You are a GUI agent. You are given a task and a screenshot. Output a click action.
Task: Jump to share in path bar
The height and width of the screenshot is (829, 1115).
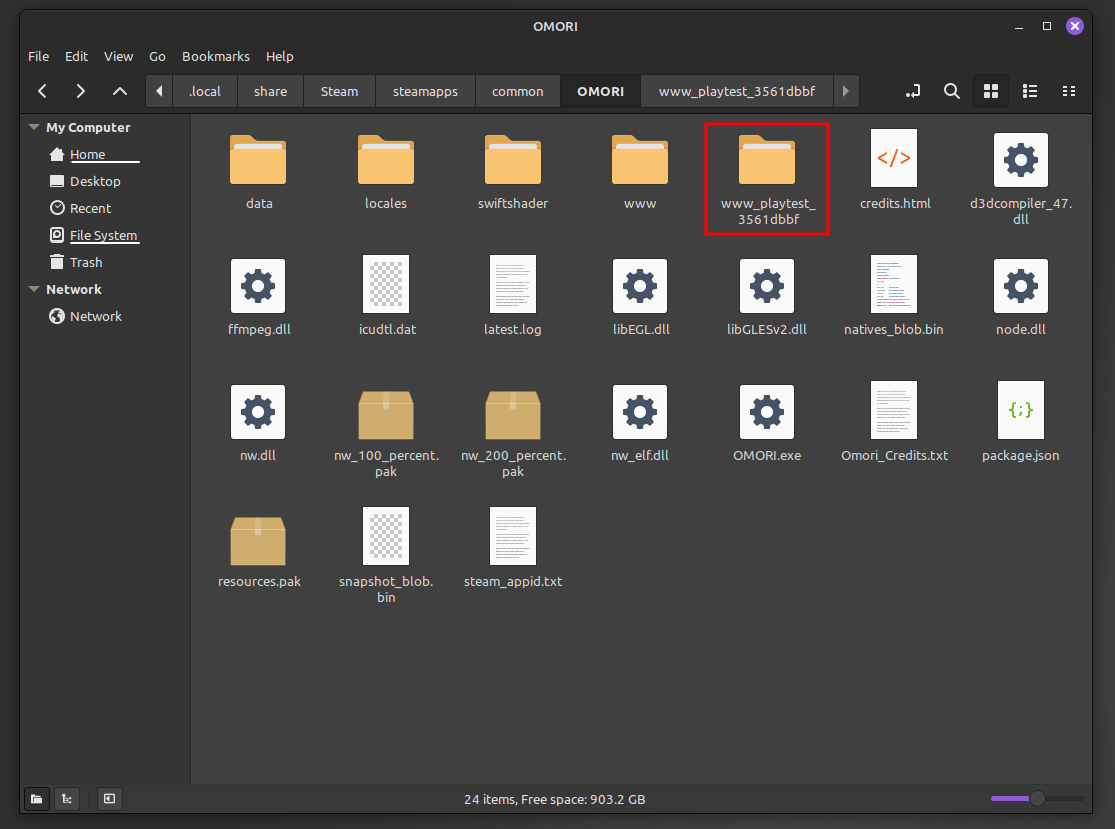(x=270, y=91)
